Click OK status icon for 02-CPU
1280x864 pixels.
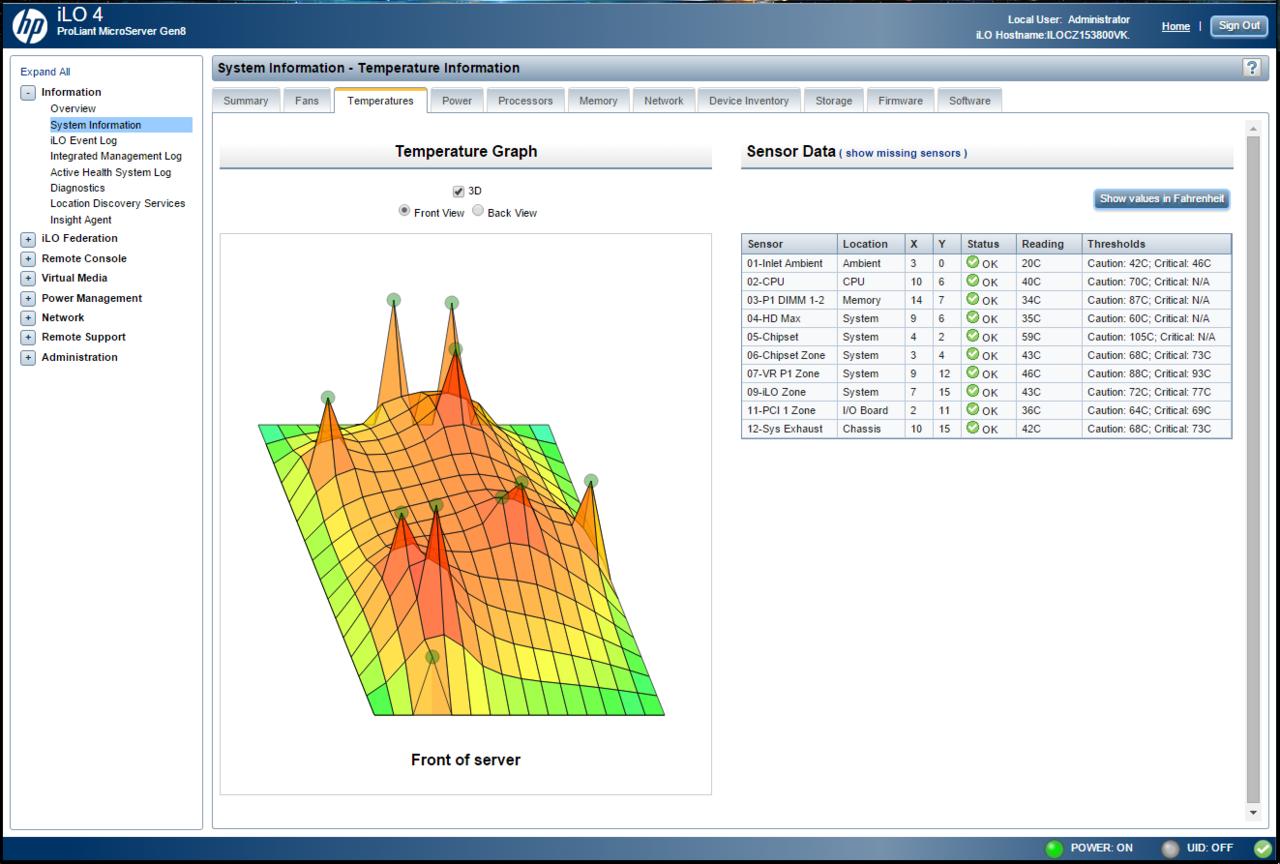point(973,281)
